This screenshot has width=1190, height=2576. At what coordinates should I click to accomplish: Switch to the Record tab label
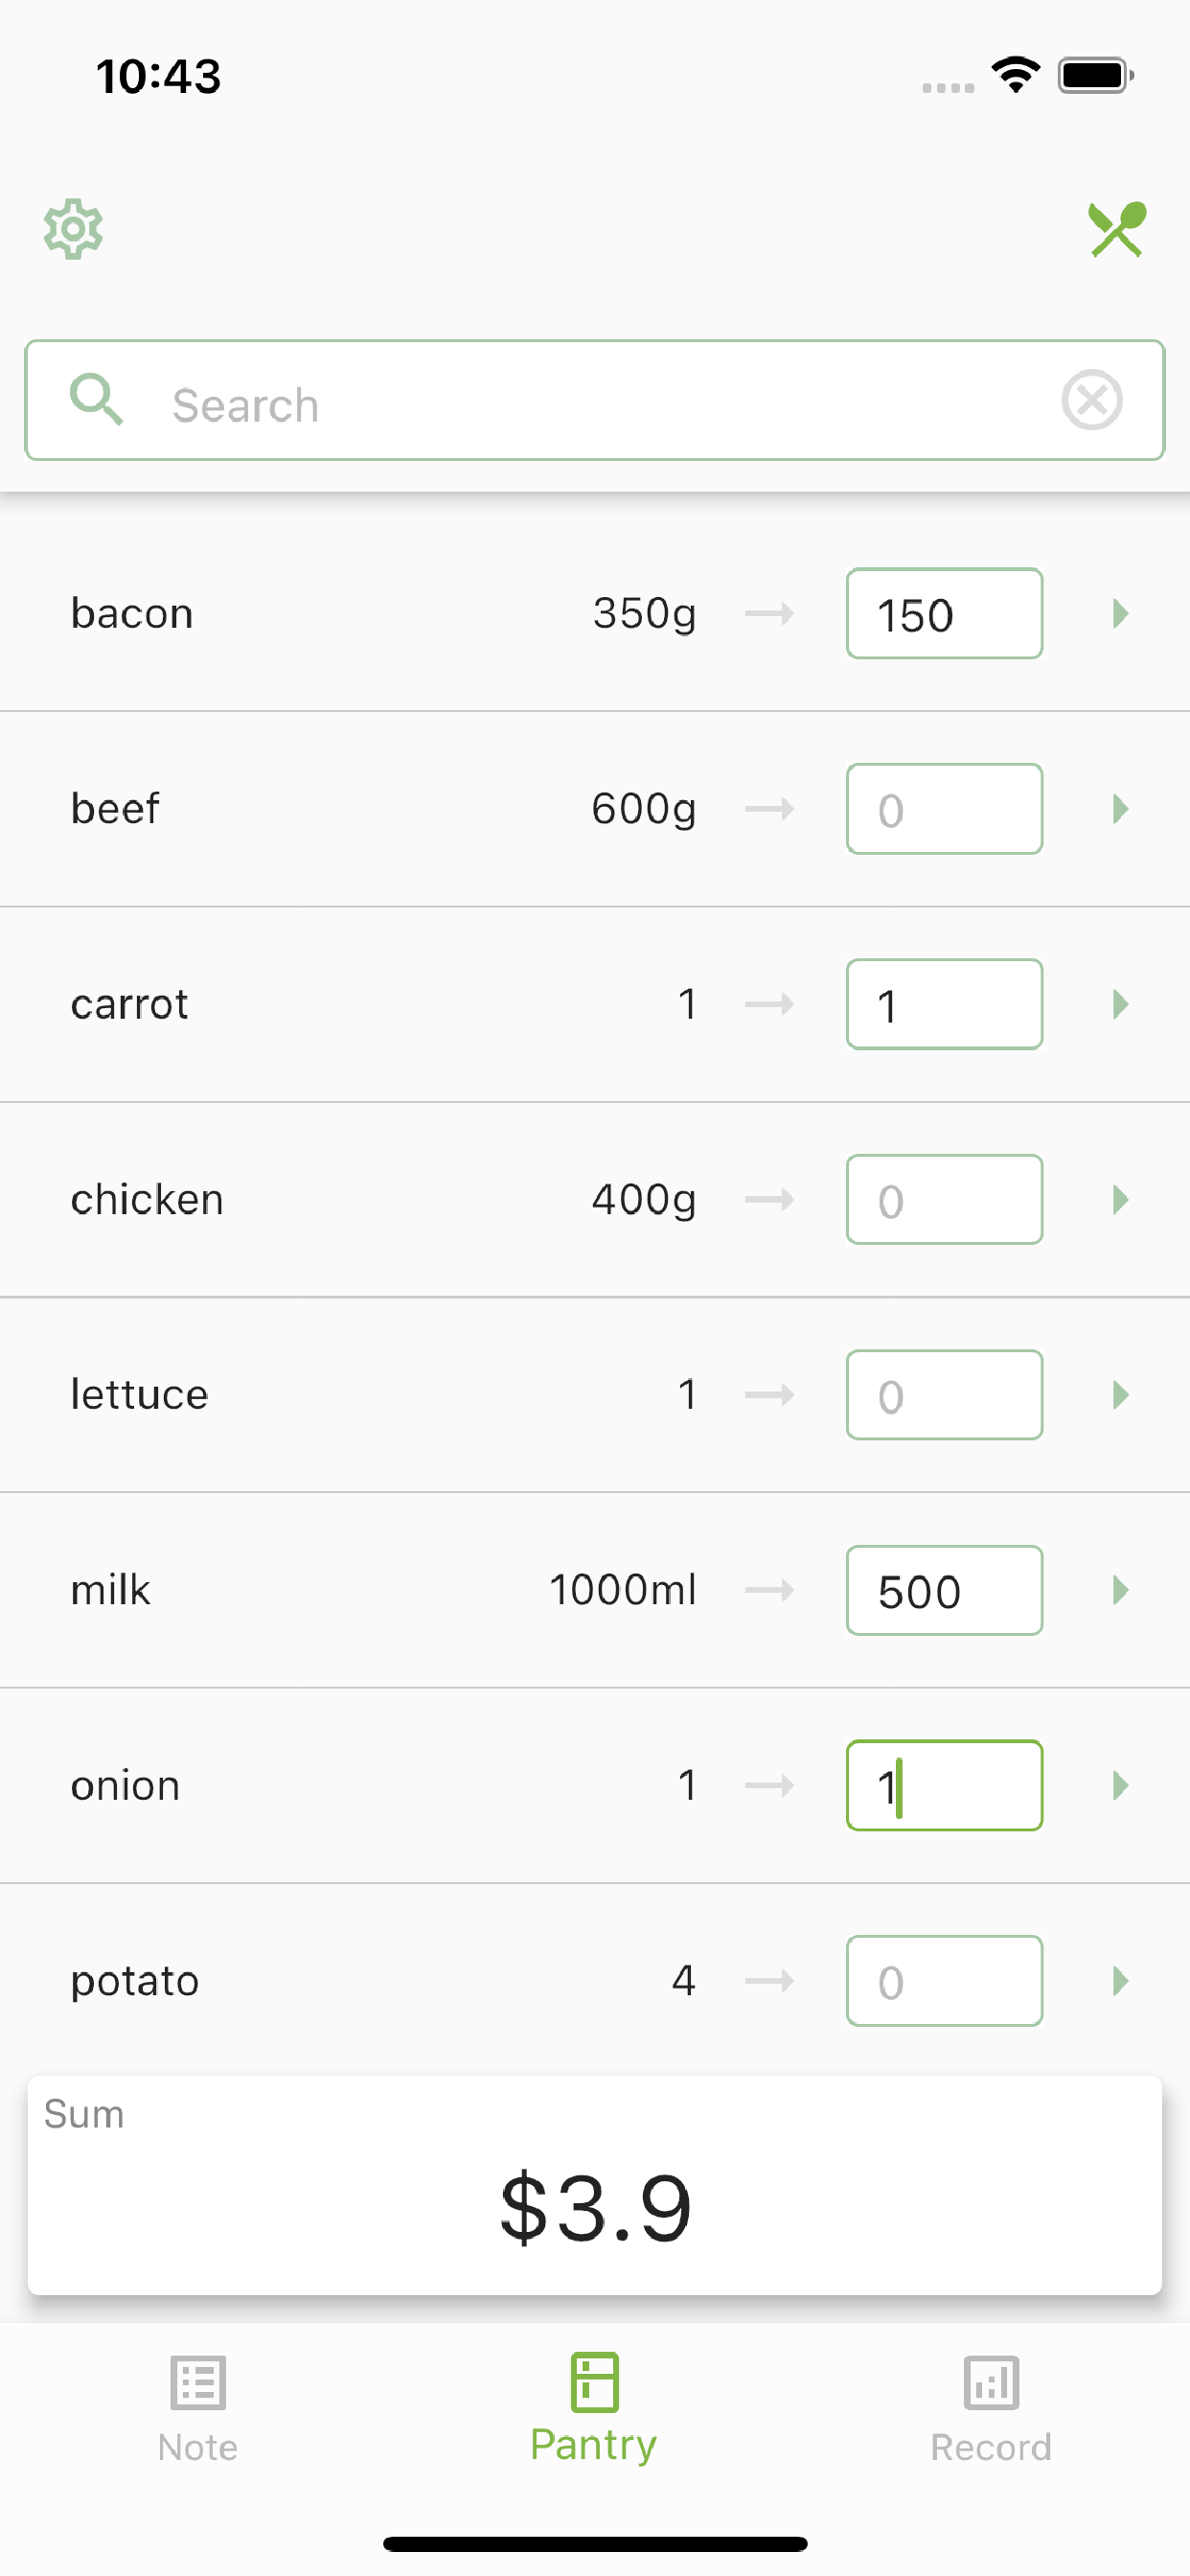coord(991,2447)
